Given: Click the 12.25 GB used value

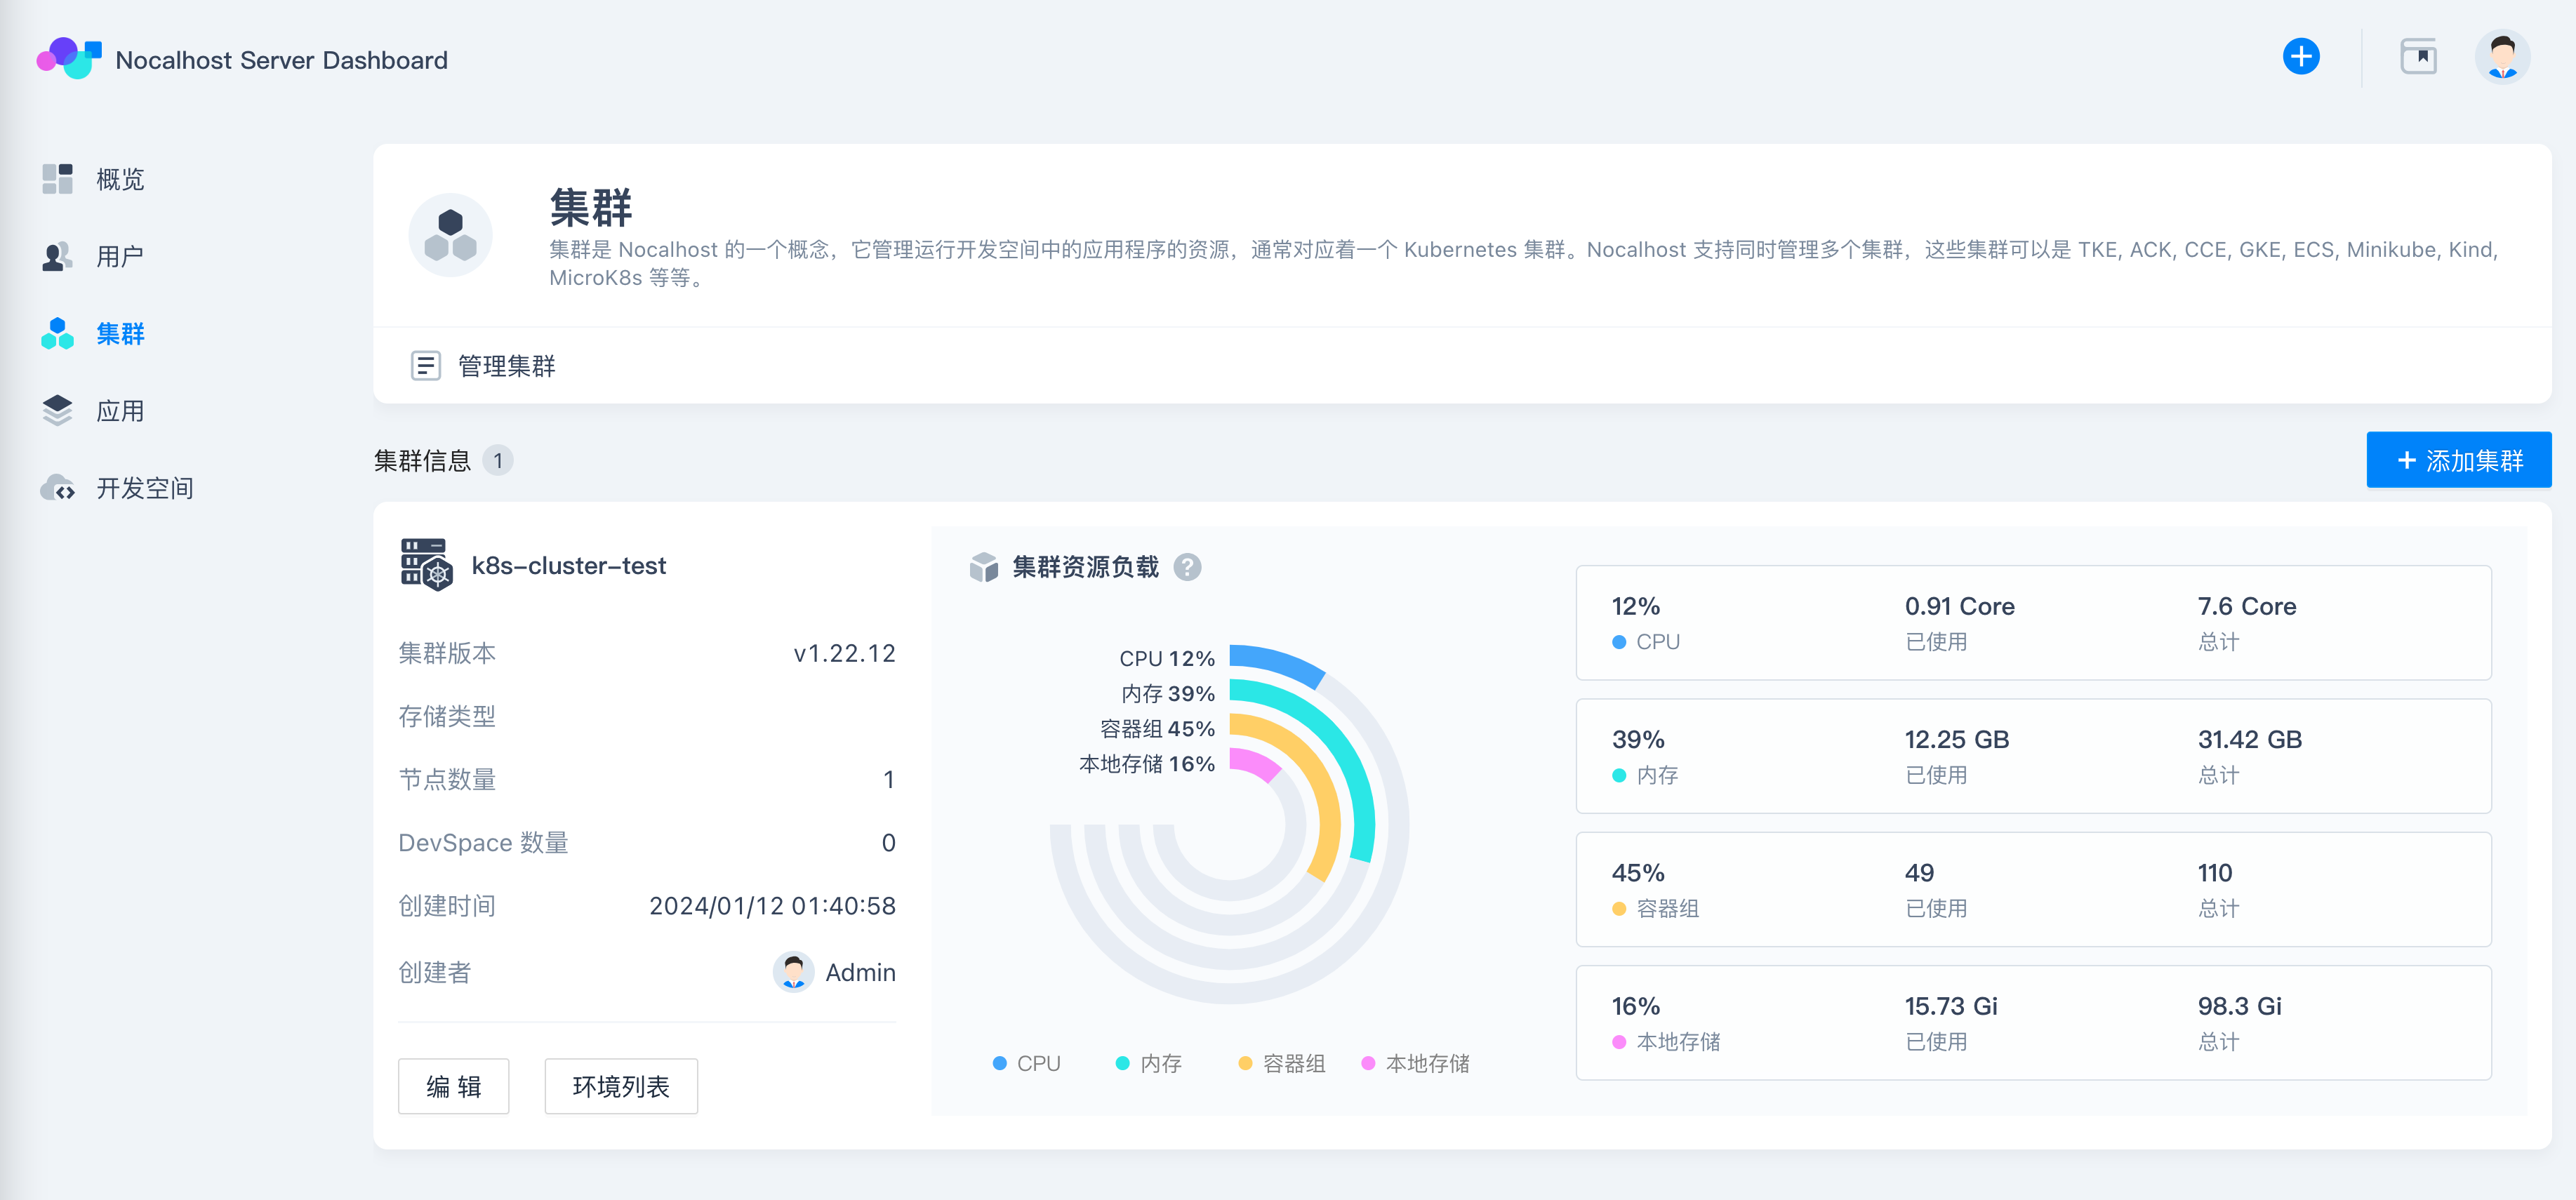Looking at the screenshot, I should pos(1957,739).
